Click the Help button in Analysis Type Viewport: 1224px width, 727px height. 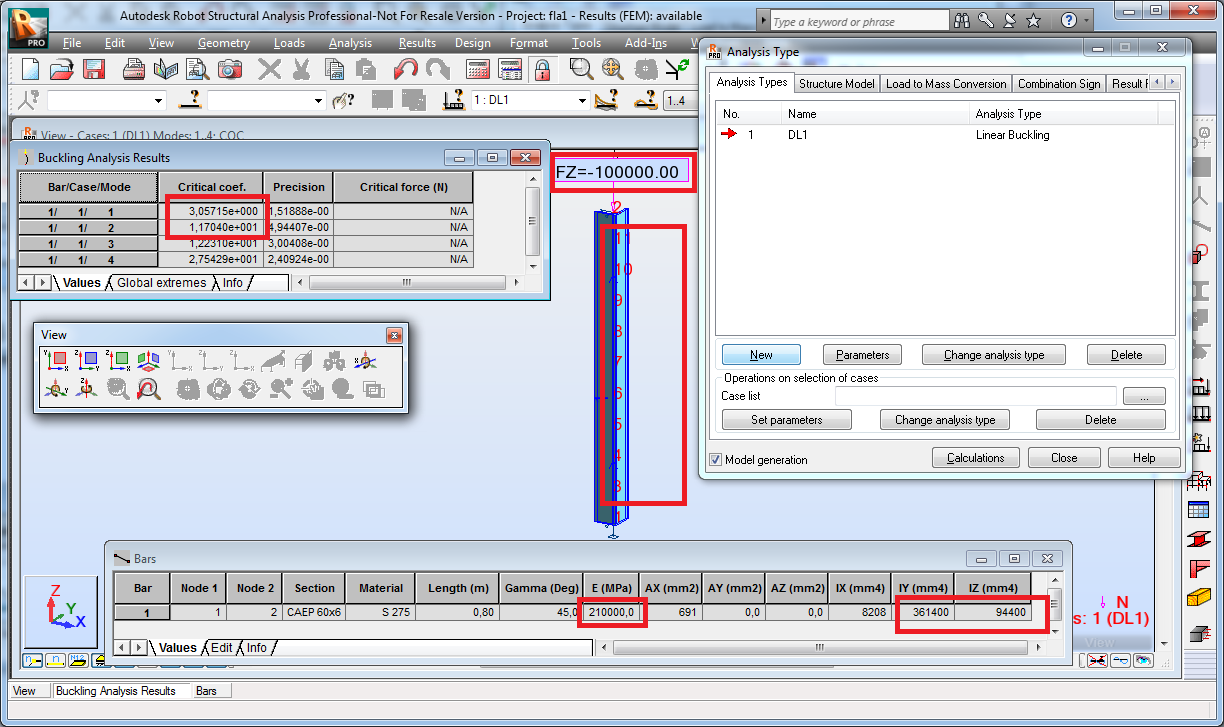point(1144,458)
